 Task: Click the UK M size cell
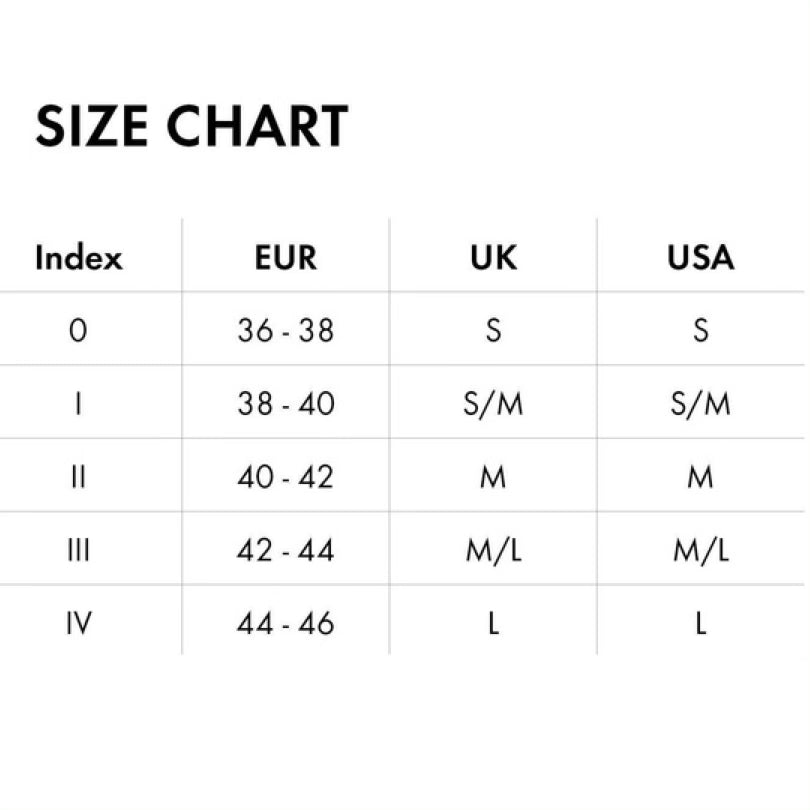point(493,477)
